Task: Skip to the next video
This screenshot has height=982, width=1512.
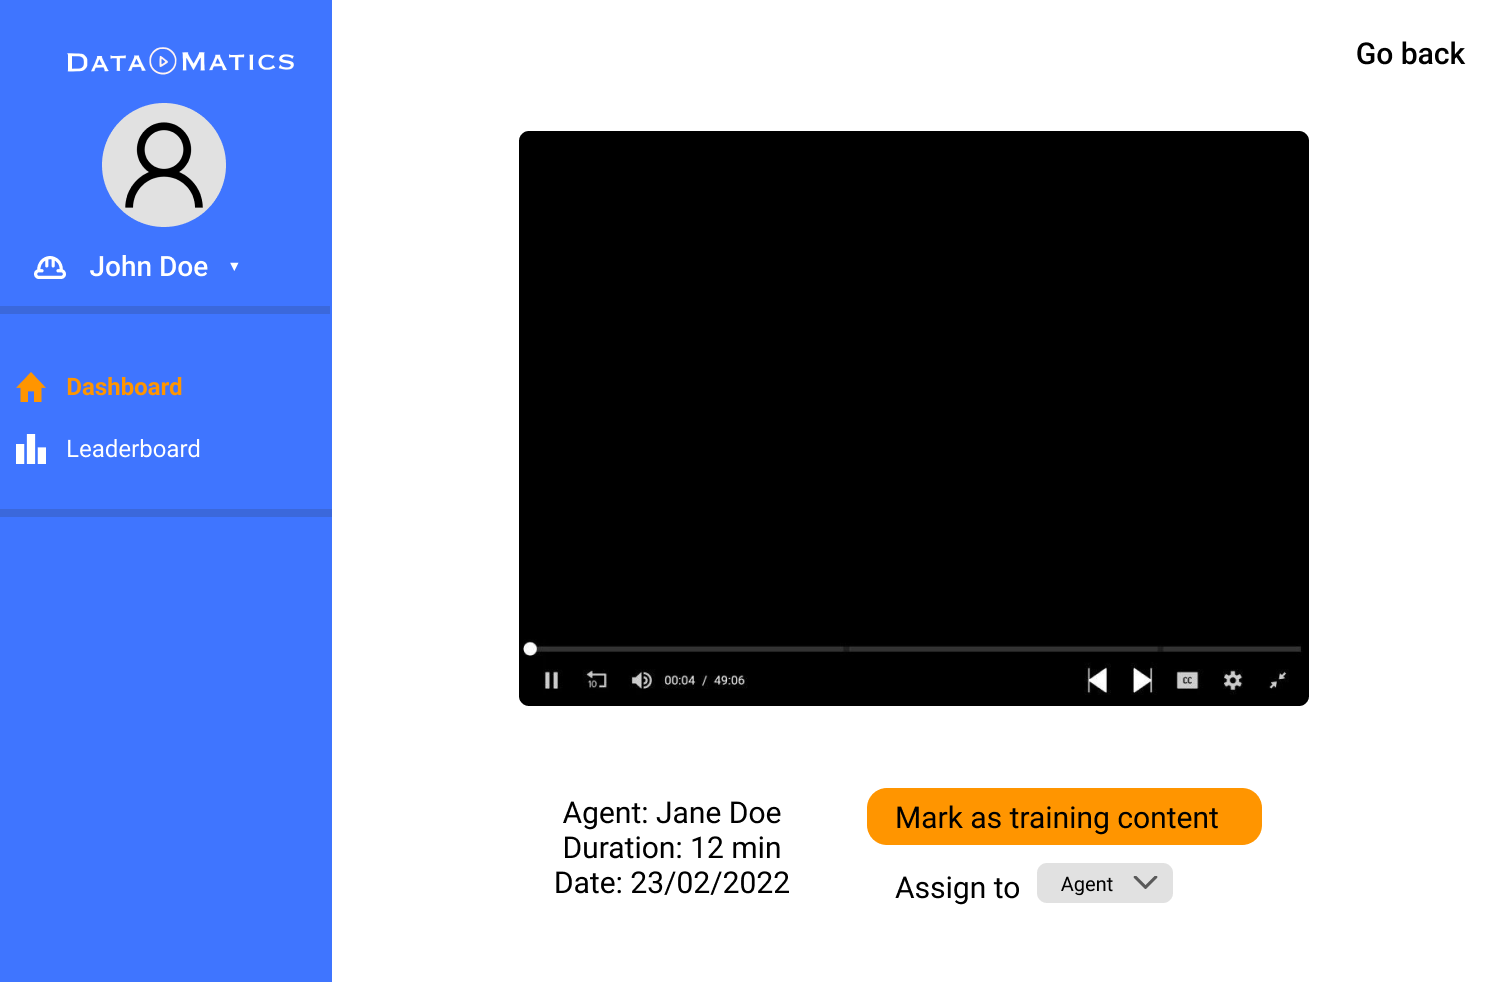Action: (1142, 681)
